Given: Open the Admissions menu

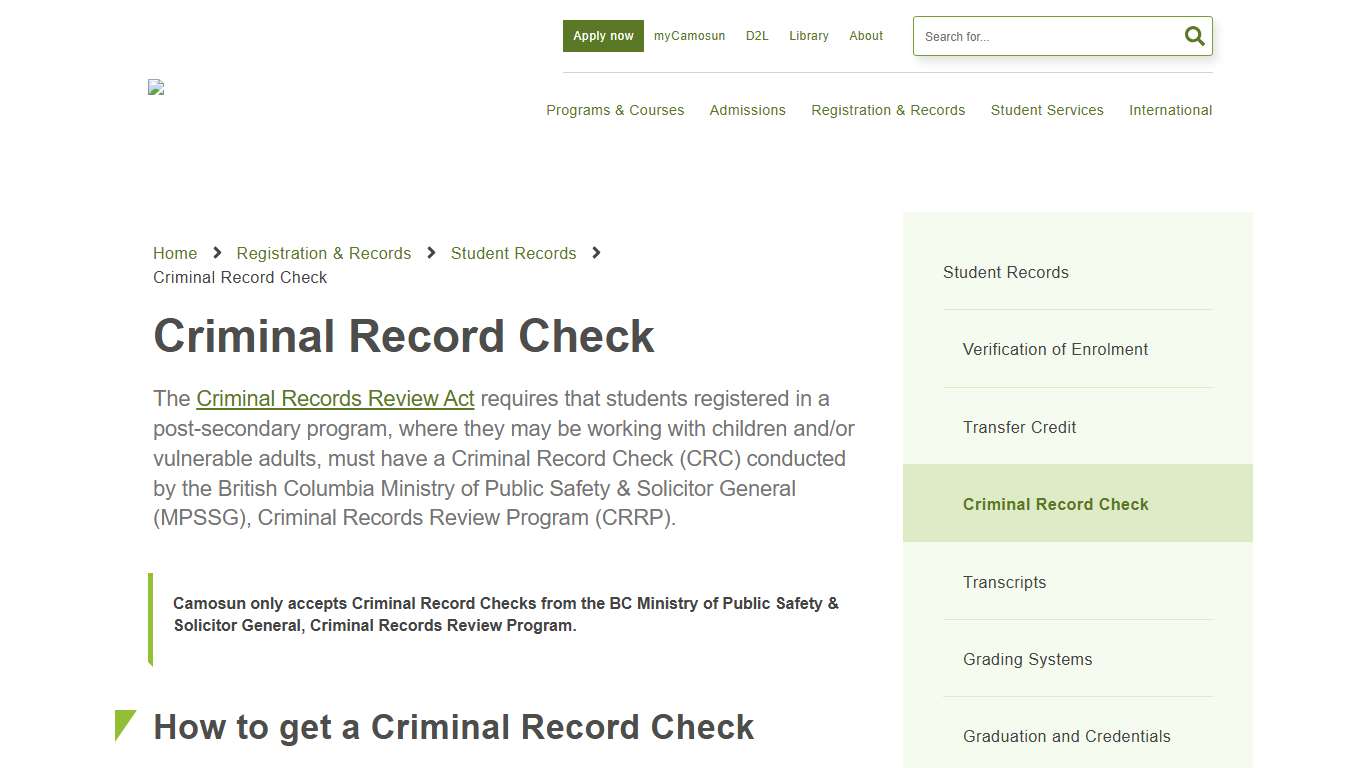Looking at the screenshot, I should [747, 110].
